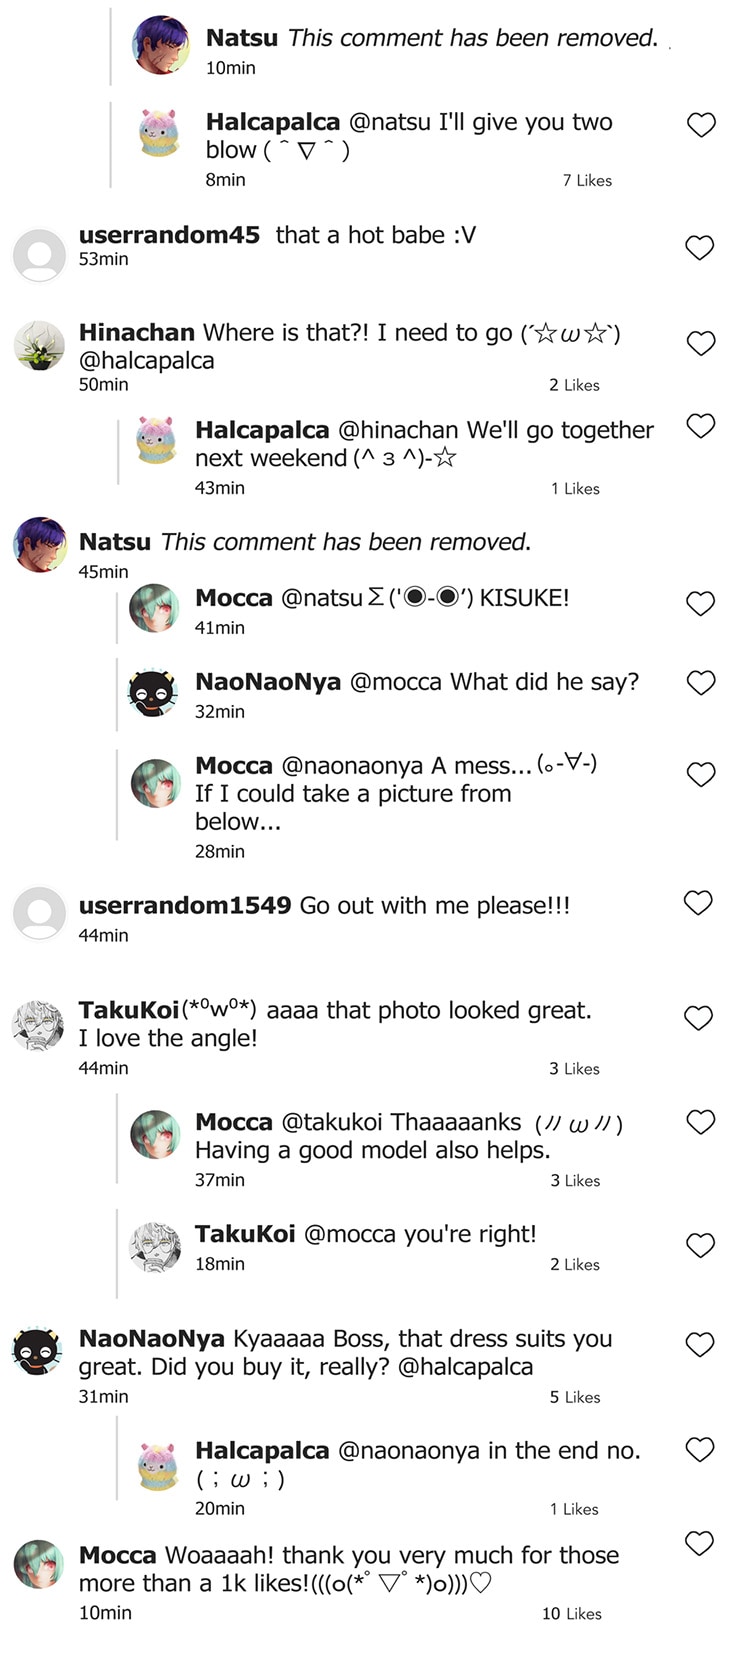740x1662 pixels.
Task: Like NaoNaoNya's 'that dress suits you' comment
Action: (x=700, y=1344)
